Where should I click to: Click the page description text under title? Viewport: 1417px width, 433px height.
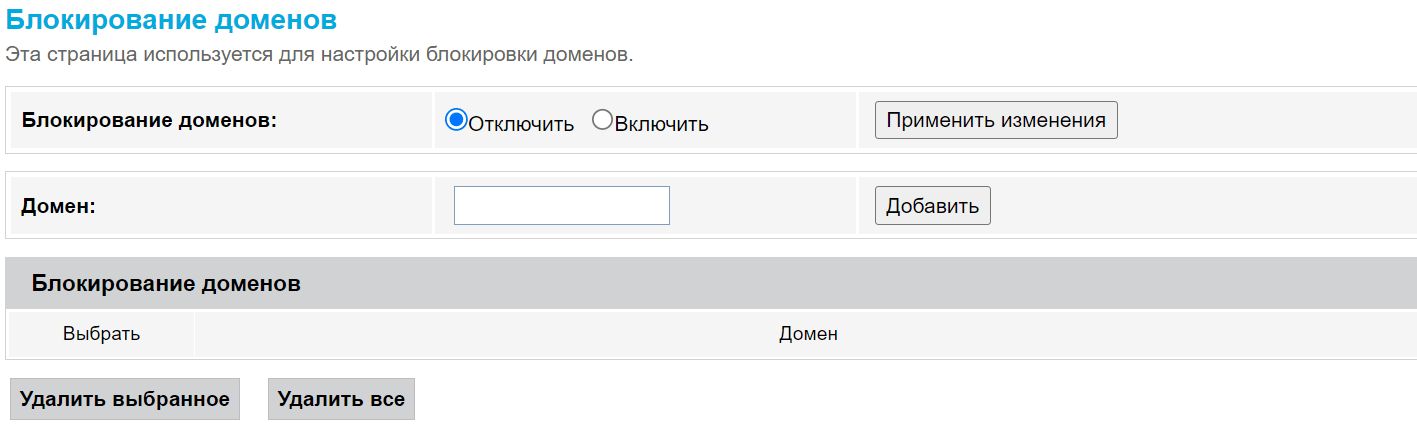point(319,54)
